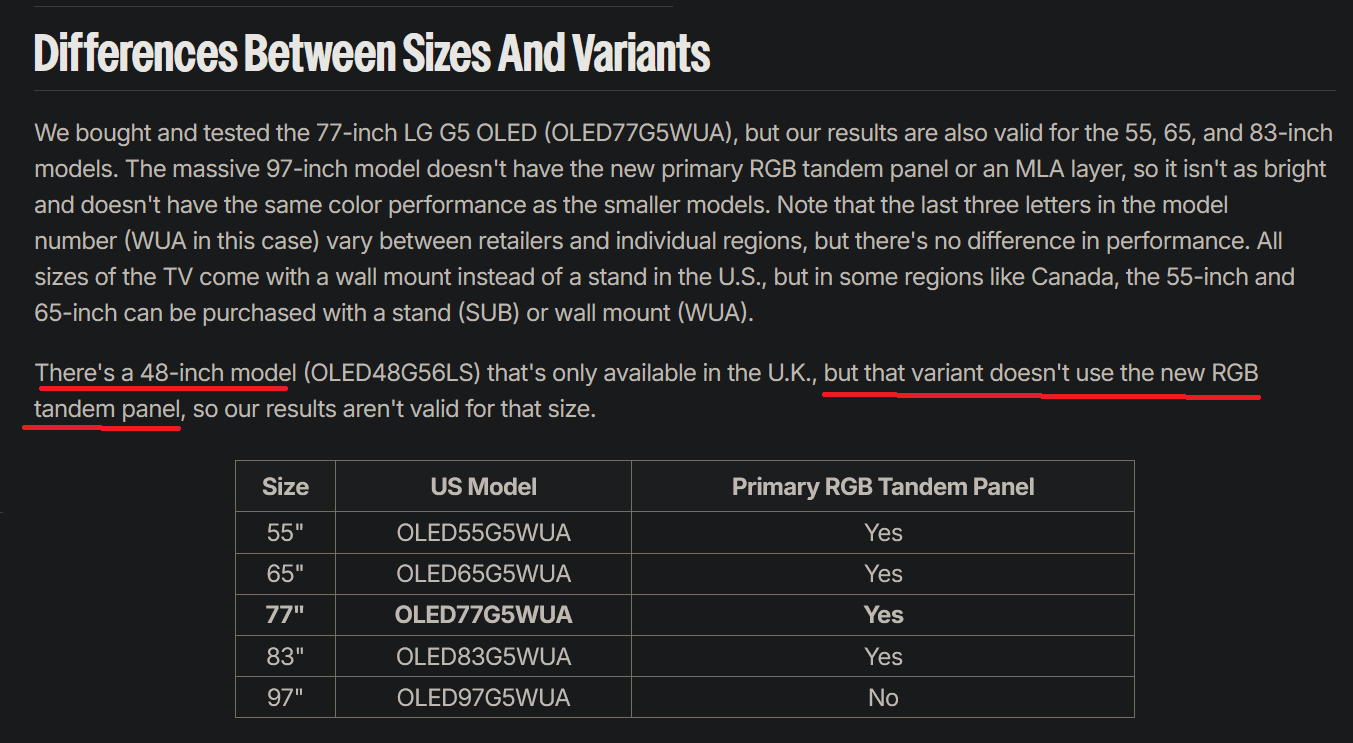Select the OLED65G5WUA model cell
The image size is (1353, 743).
[483, 574]
